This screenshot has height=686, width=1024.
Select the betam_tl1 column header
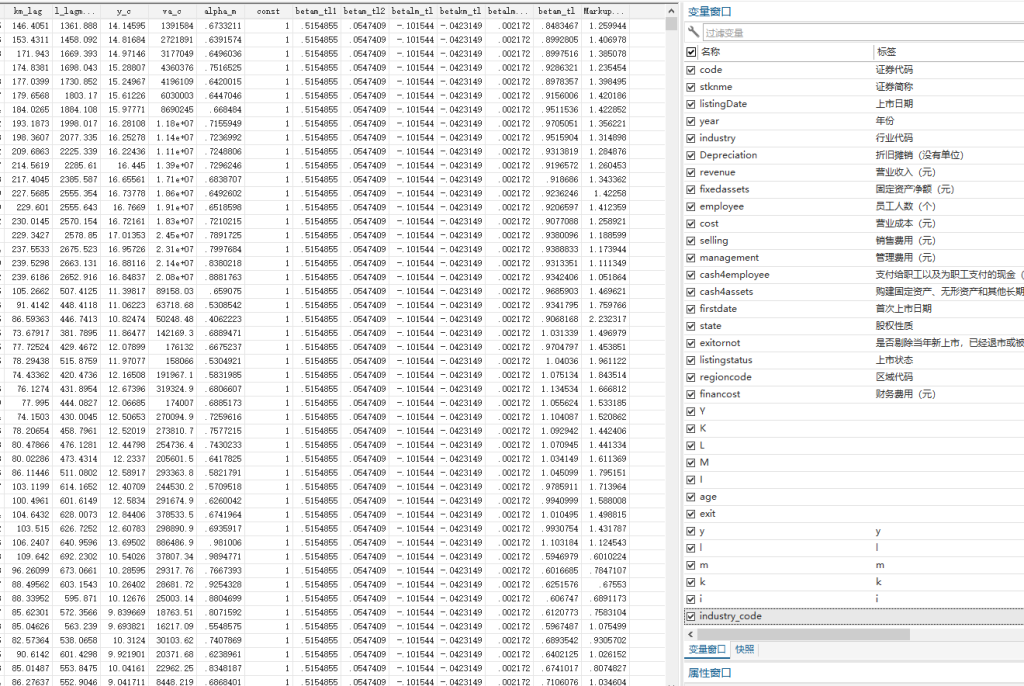316,10
